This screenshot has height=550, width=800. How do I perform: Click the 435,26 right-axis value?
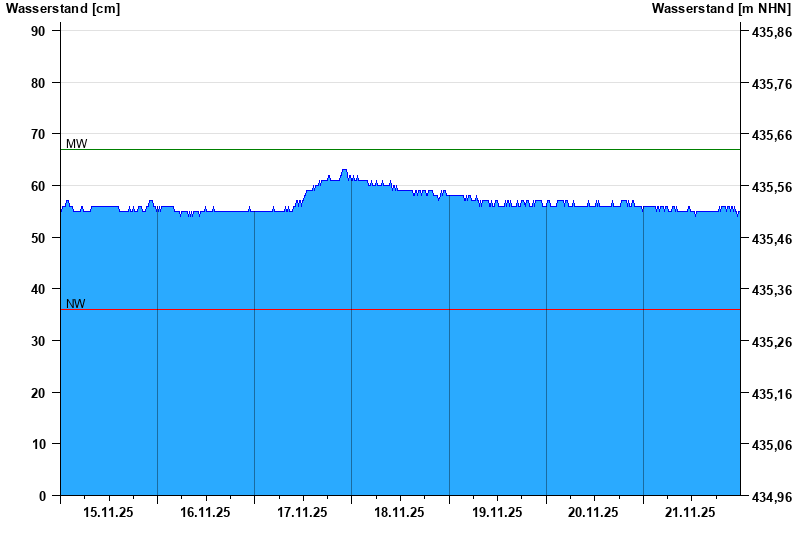point(772,342)
